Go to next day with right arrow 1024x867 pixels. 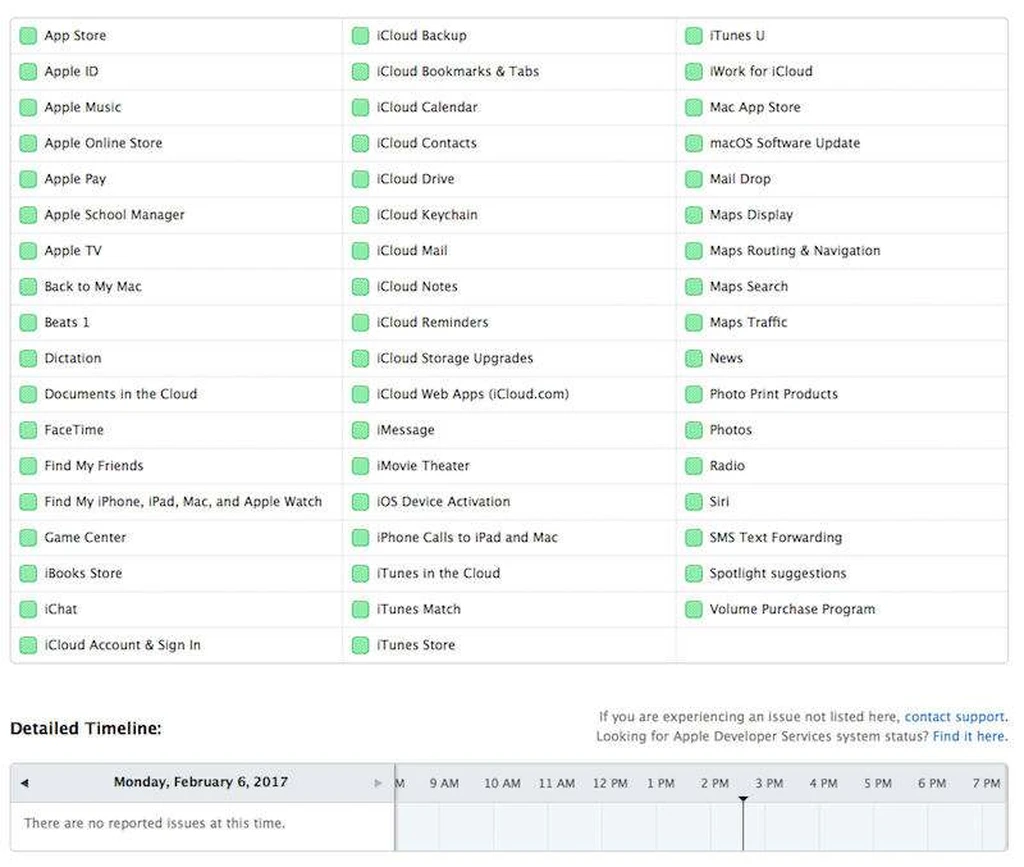point(377,783)
